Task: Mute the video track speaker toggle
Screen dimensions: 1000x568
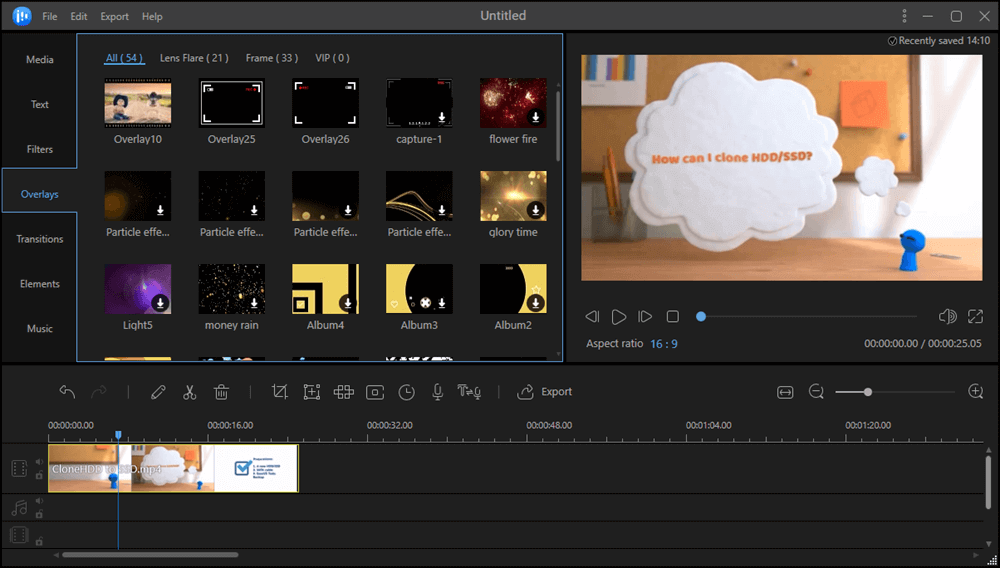Action: 39,462
